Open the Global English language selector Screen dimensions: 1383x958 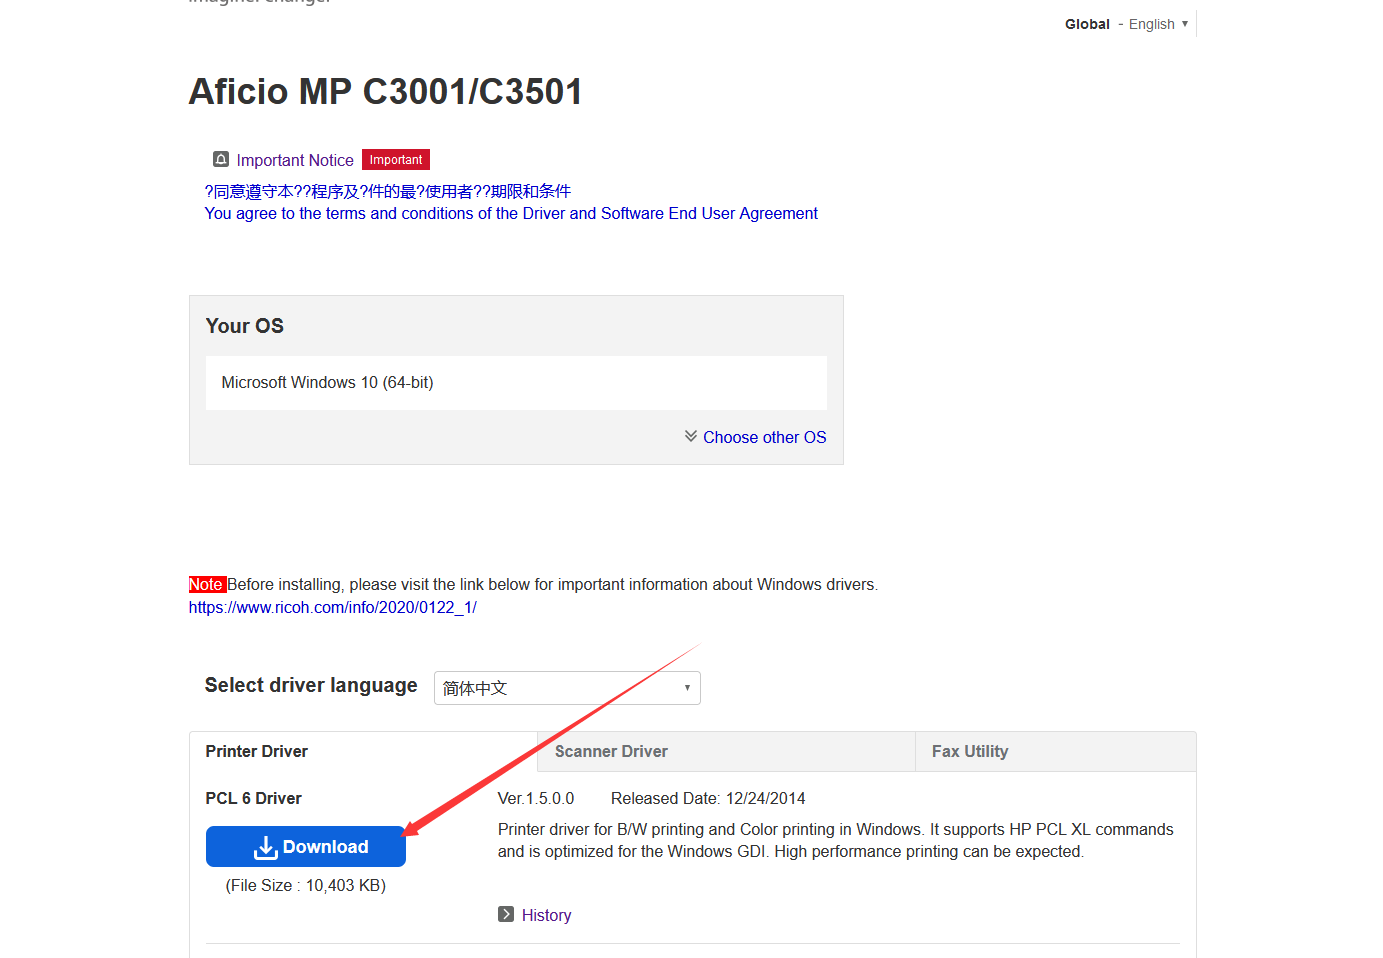pos(1127,24)
